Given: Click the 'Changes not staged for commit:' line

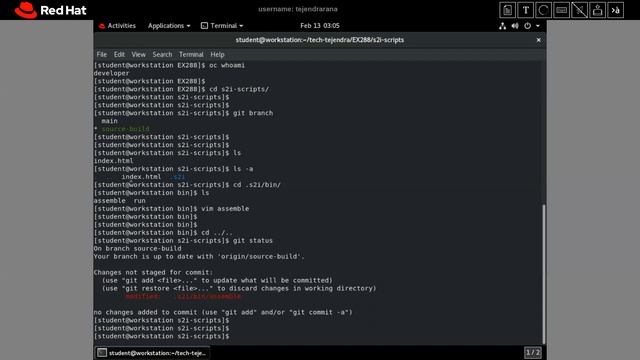Looking at the screenshot, I should (x=153, y=272).
